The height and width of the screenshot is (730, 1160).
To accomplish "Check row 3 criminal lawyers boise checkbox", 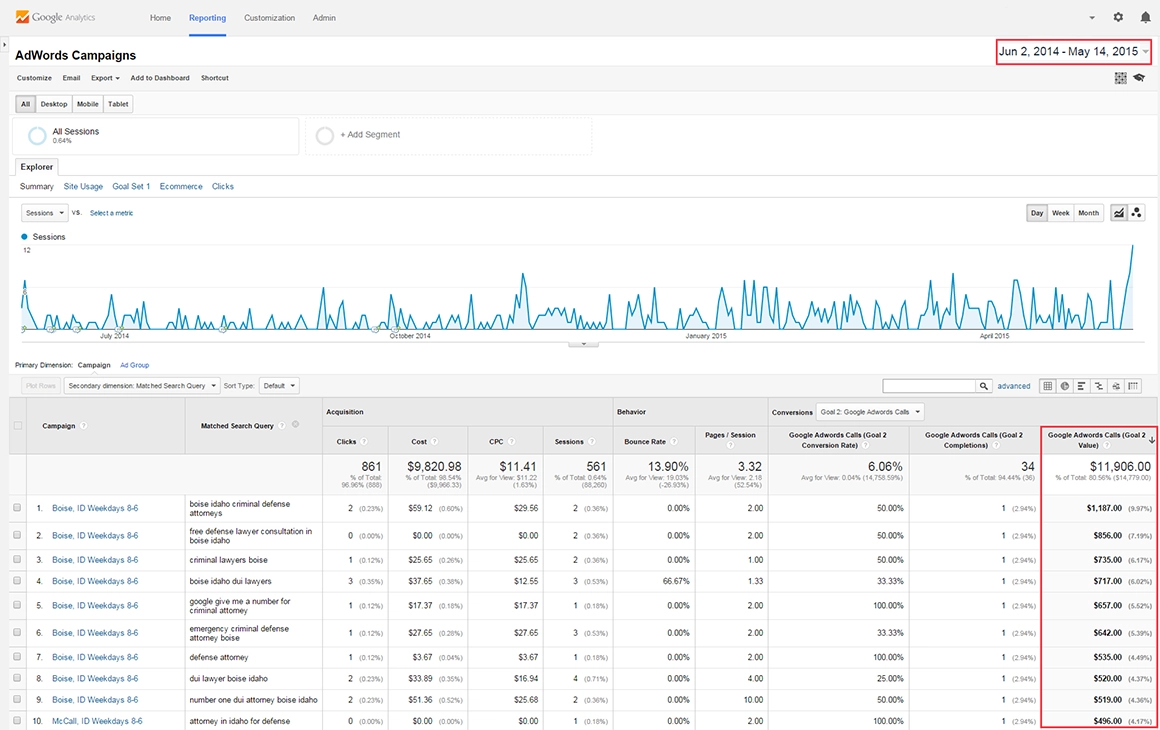I will [17, 560].
